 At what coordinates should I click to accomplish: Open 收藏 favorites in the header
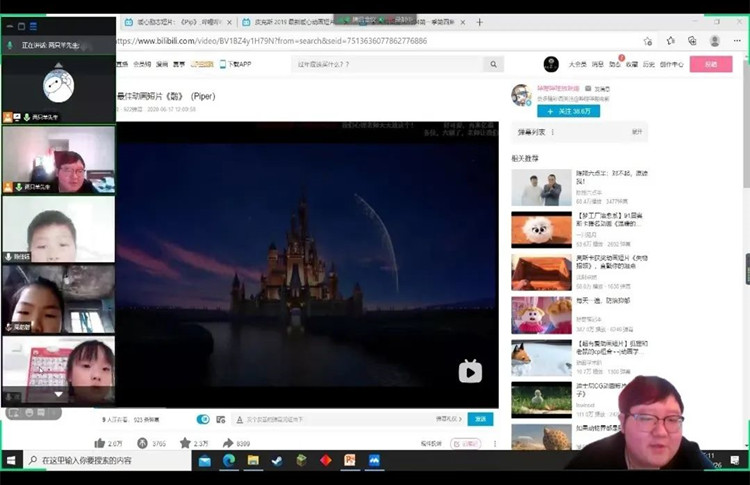[x=632, y=64]
